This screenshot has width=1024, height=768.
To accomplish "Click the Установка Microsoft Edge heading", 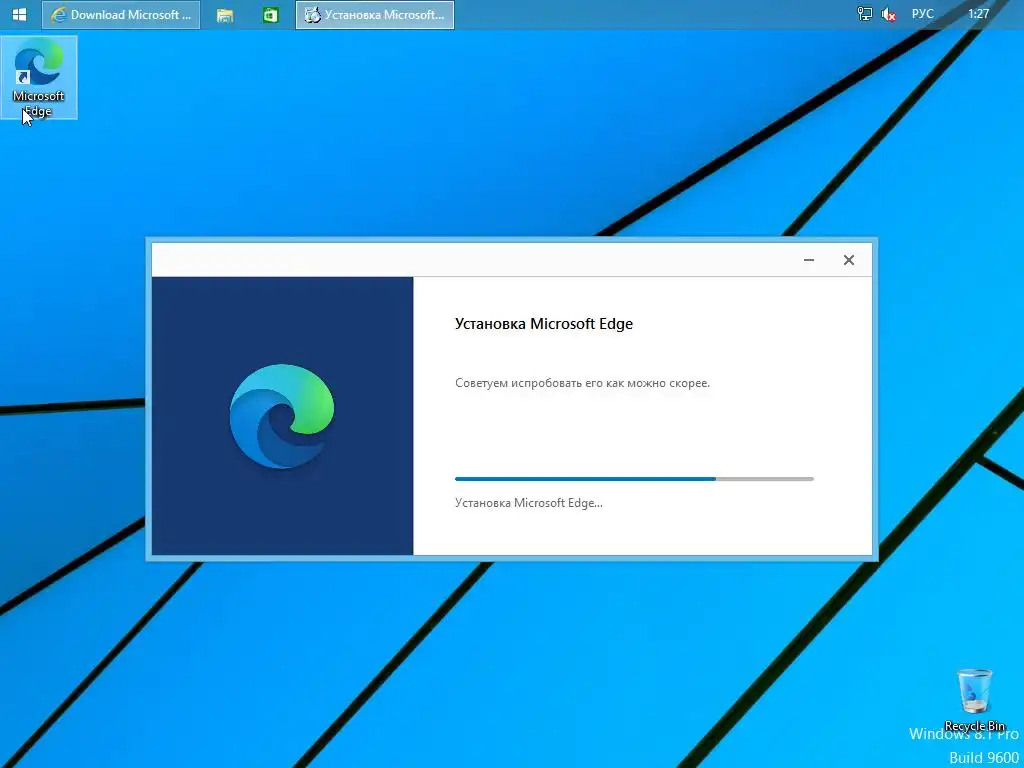I will click(544, 324).
